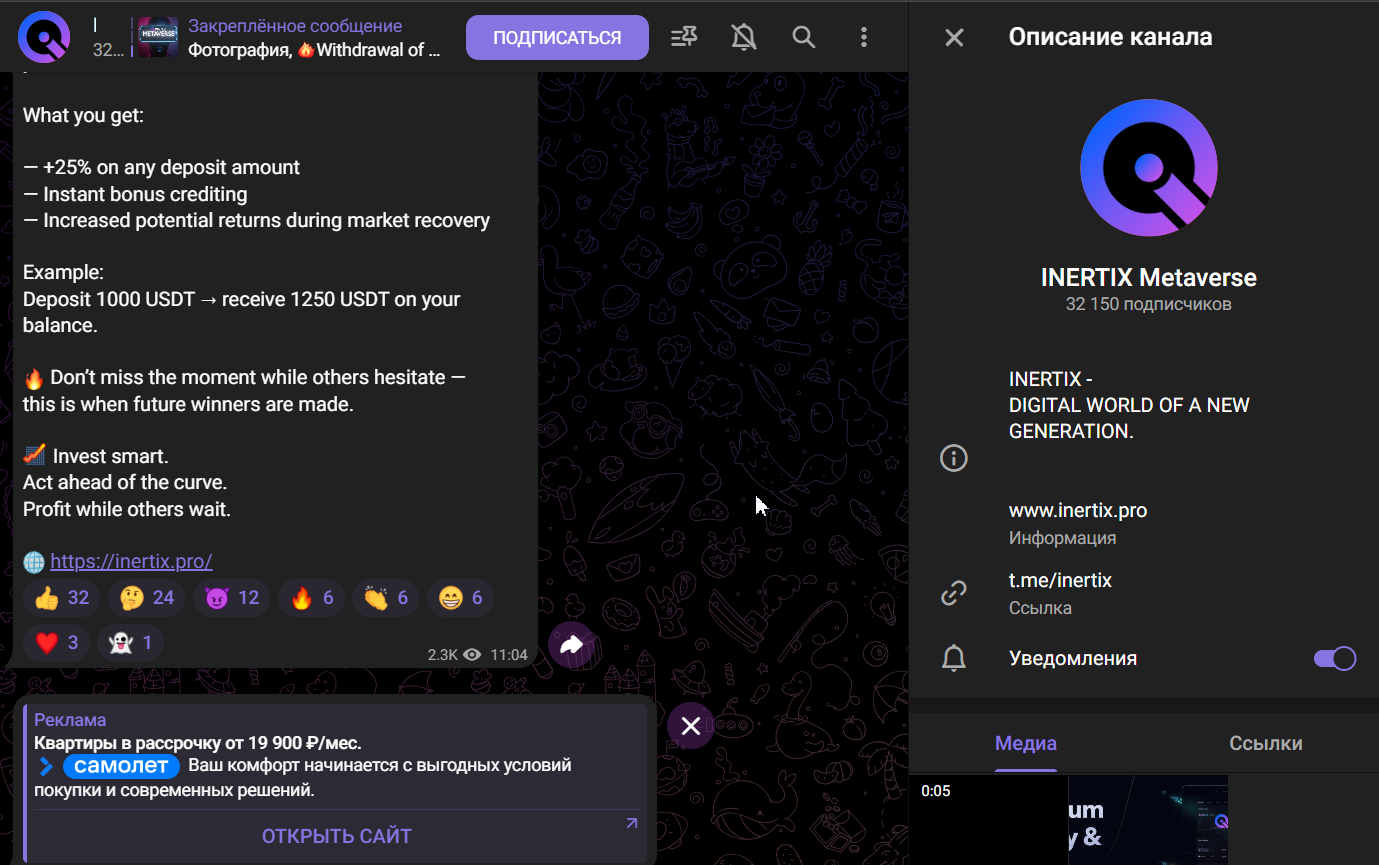Screen dimensions: 1379x865
Task: Open the https://inertix.pro/ link in message
Action: point(131,561)
